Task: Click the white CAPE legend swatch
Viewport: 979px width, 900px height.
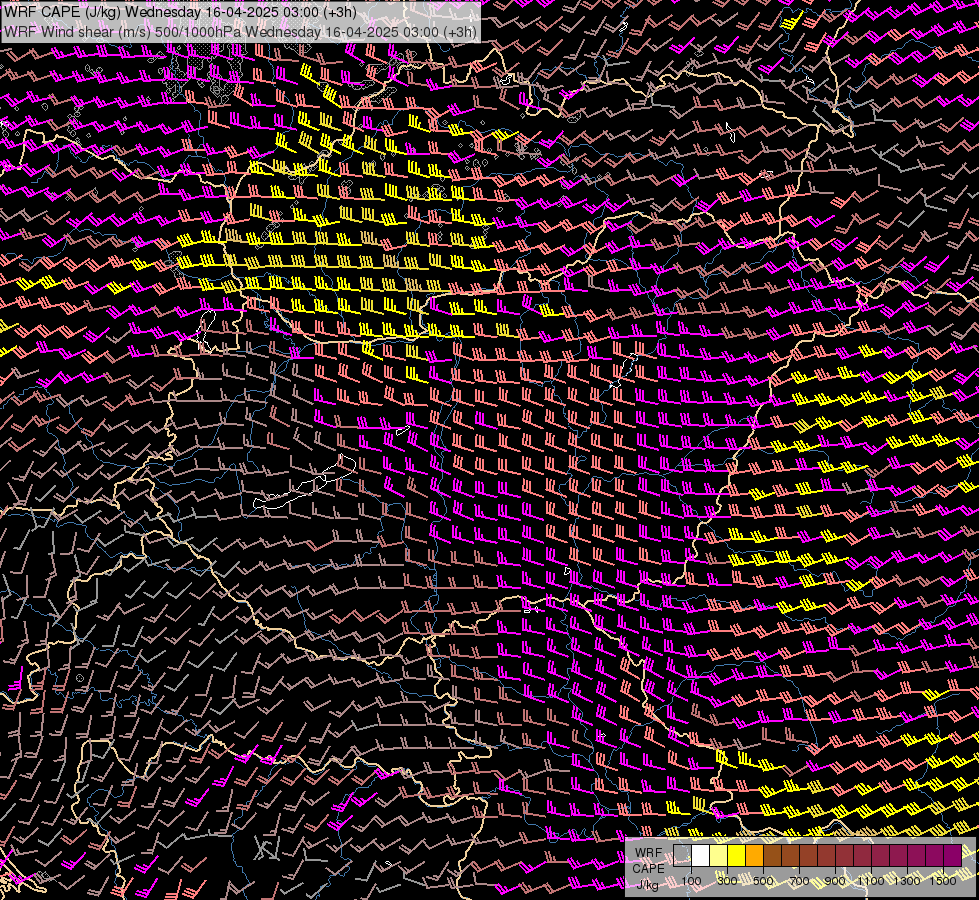Action: click(701, 855)
